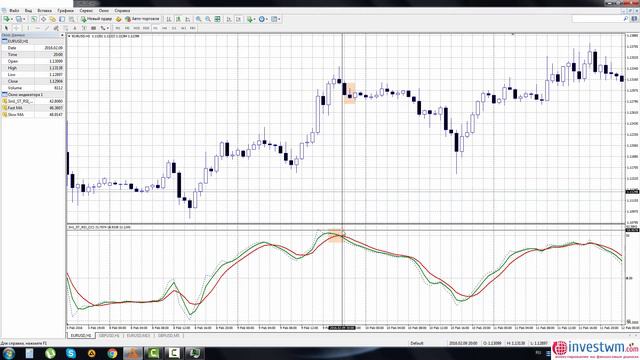Open the profiles toolbar icon

[19, 19]
